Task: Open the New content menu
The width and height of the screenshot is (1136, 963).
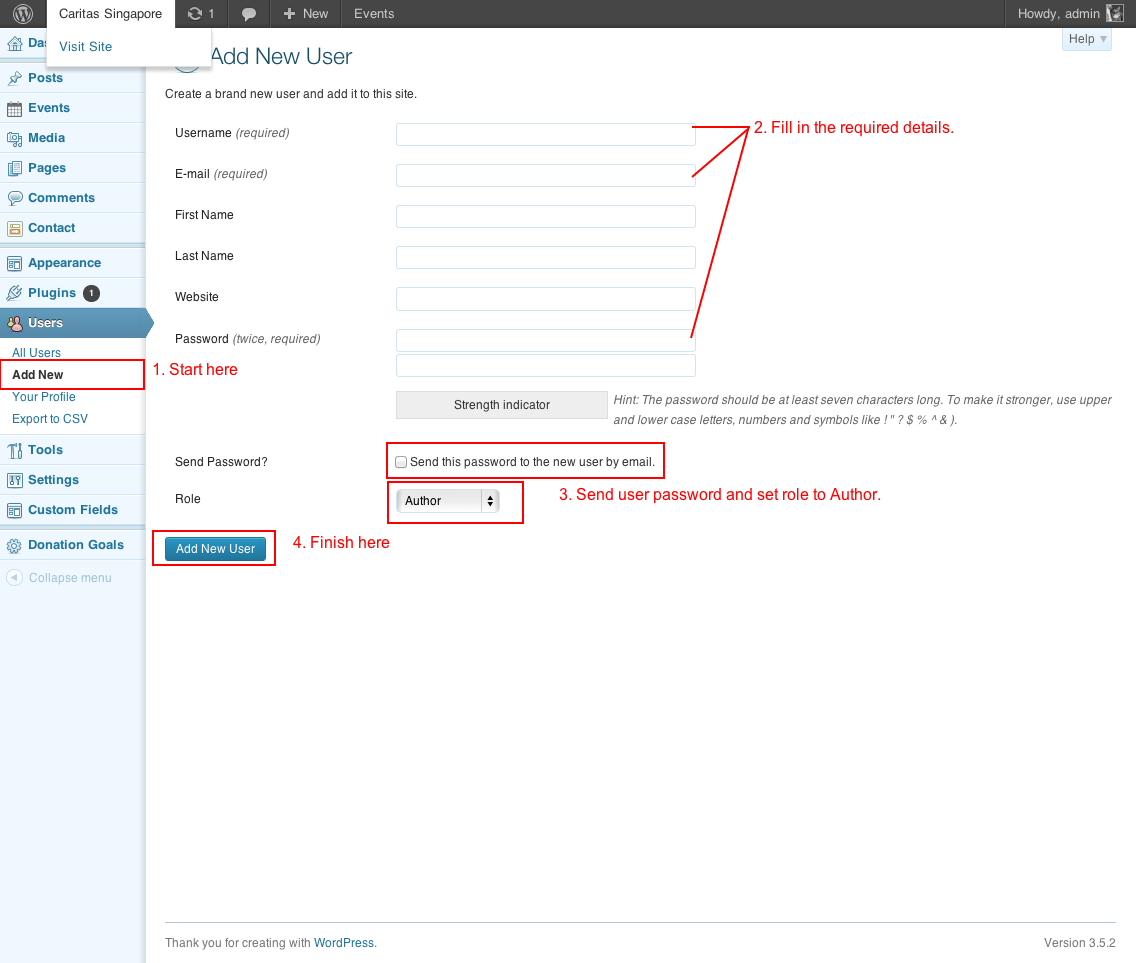Action: (x=306, y=14)
